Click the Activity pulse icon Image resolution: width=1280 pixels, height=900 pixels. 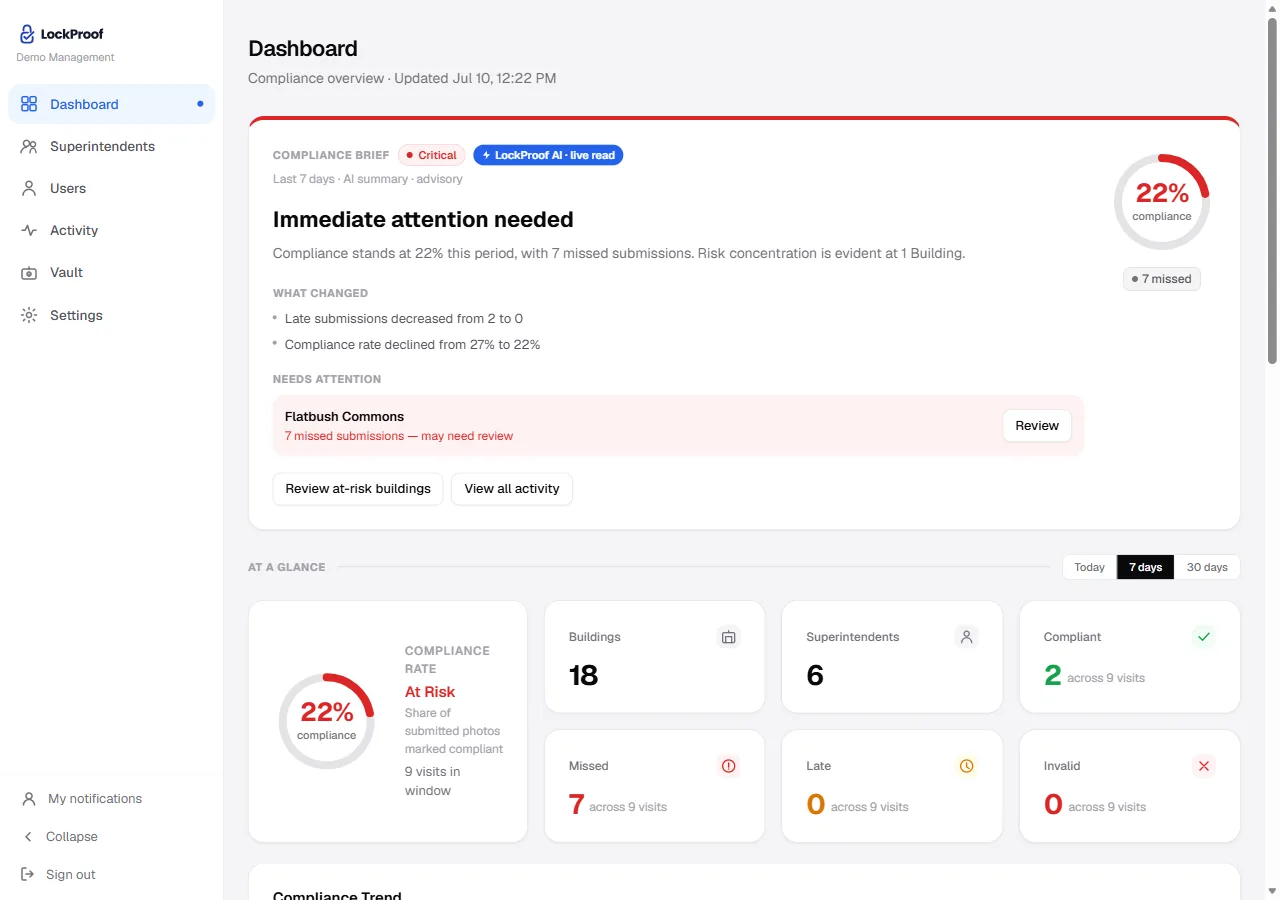29,230
